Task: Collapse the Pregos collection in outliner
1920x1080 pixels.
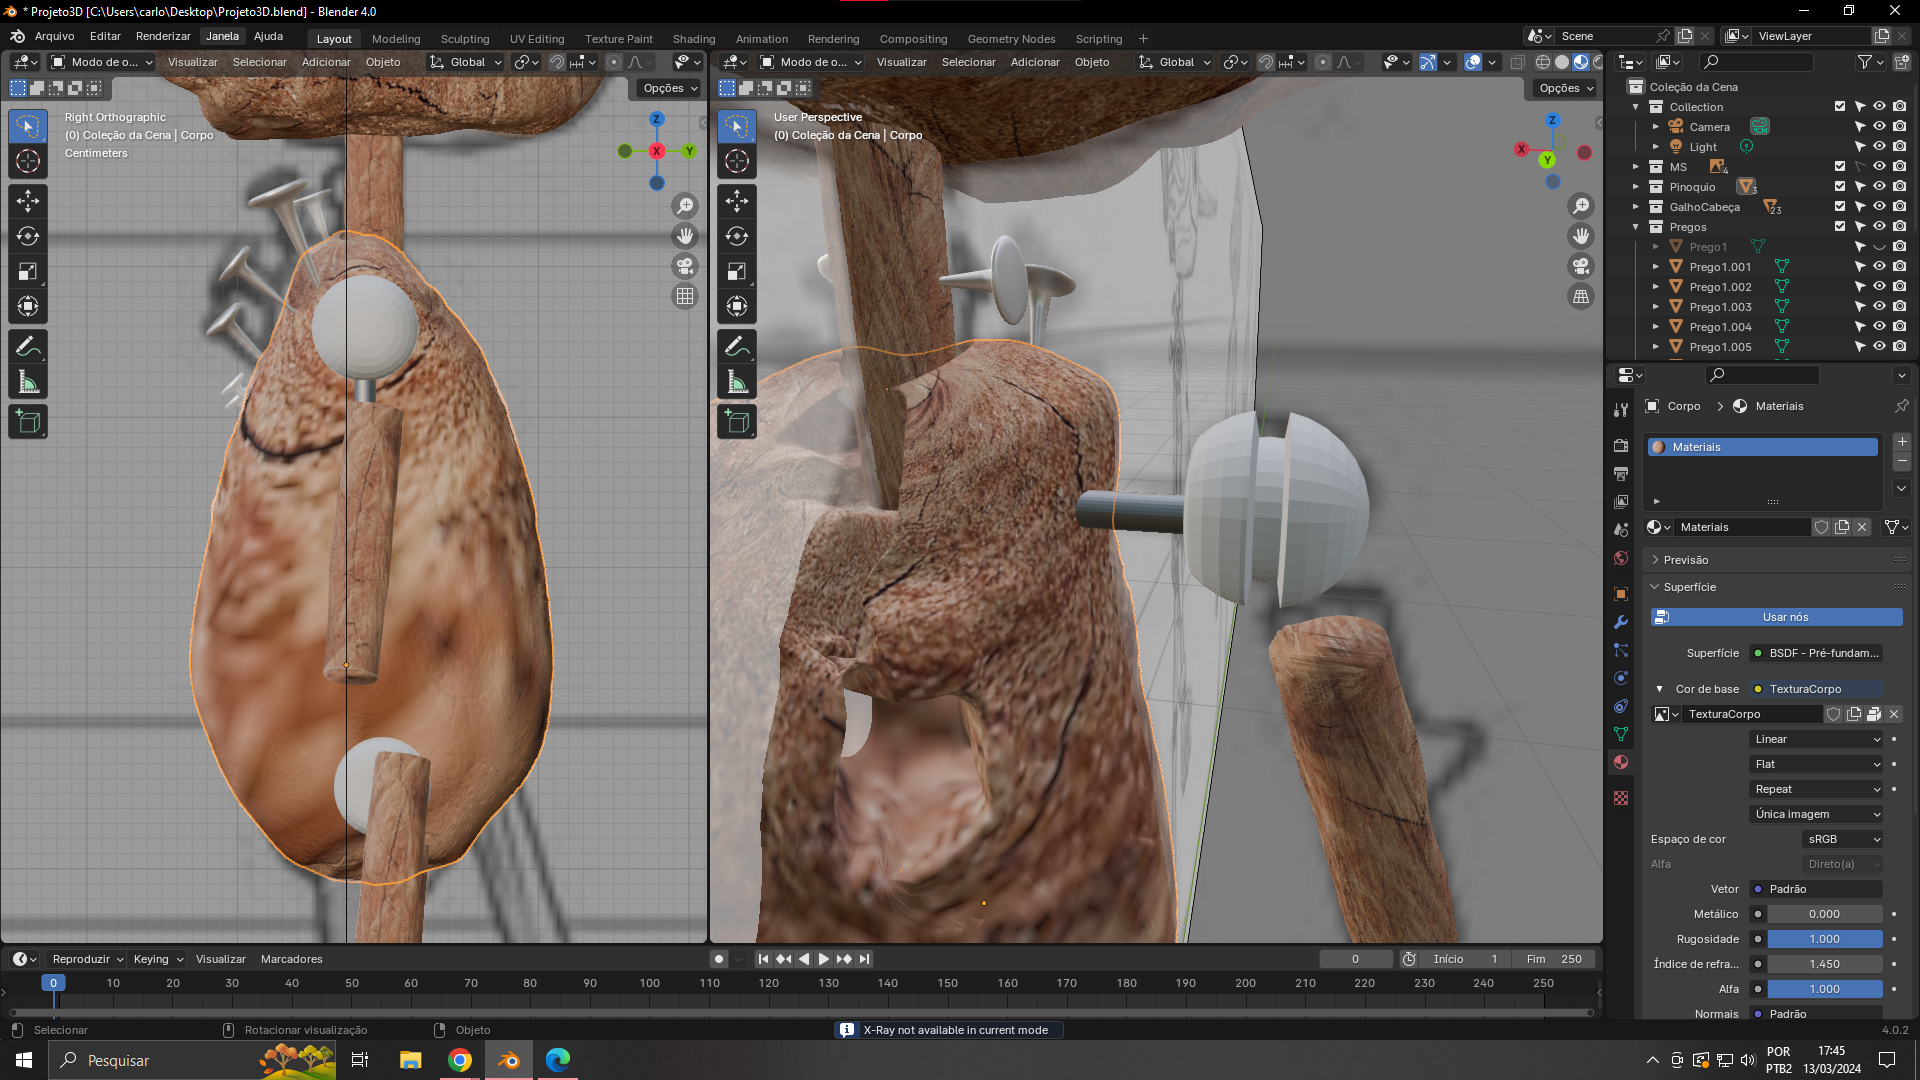Action: point(1636,227)
